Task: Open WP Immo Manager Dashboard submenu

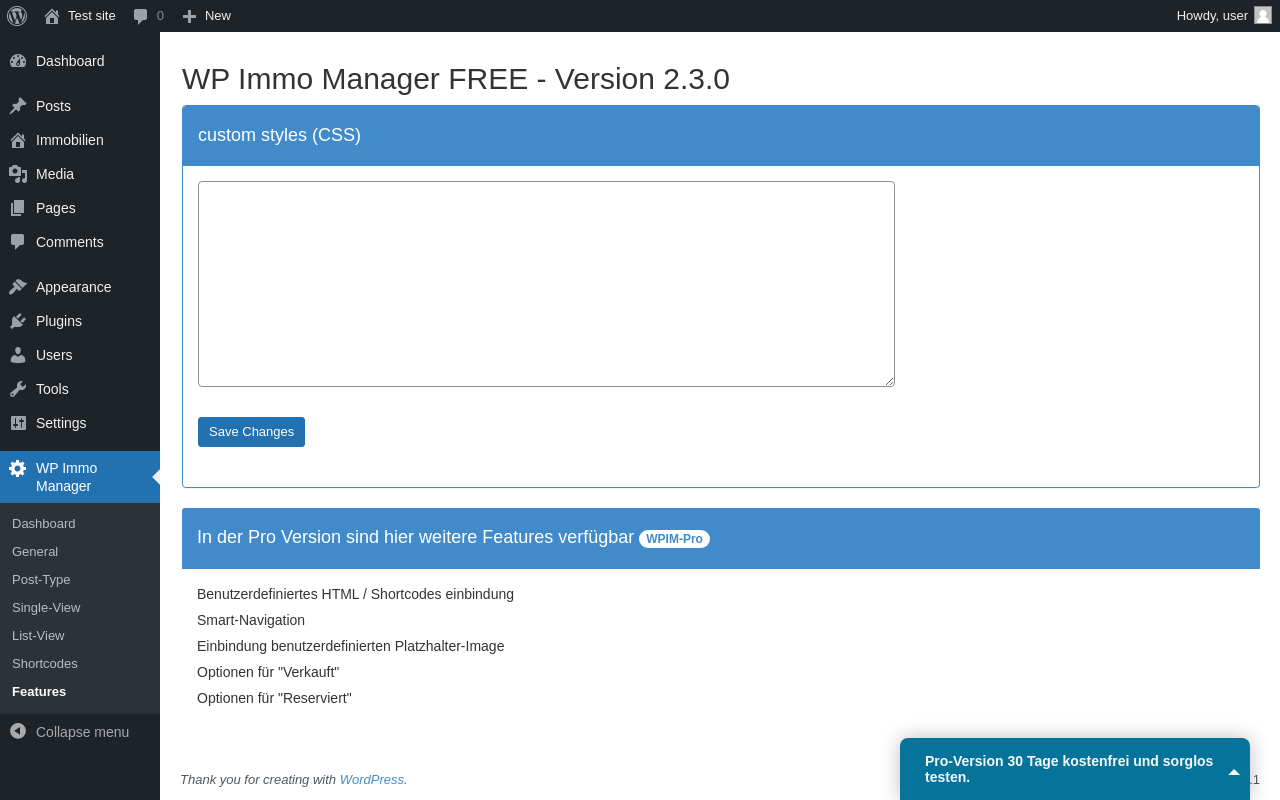Action: tap(44, 523)
